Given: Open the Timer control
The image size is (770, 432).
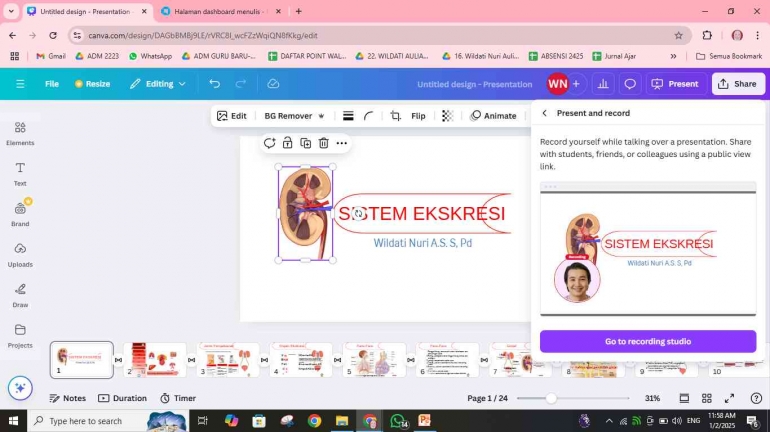Looking at the screenshot, I should point(178,398).
